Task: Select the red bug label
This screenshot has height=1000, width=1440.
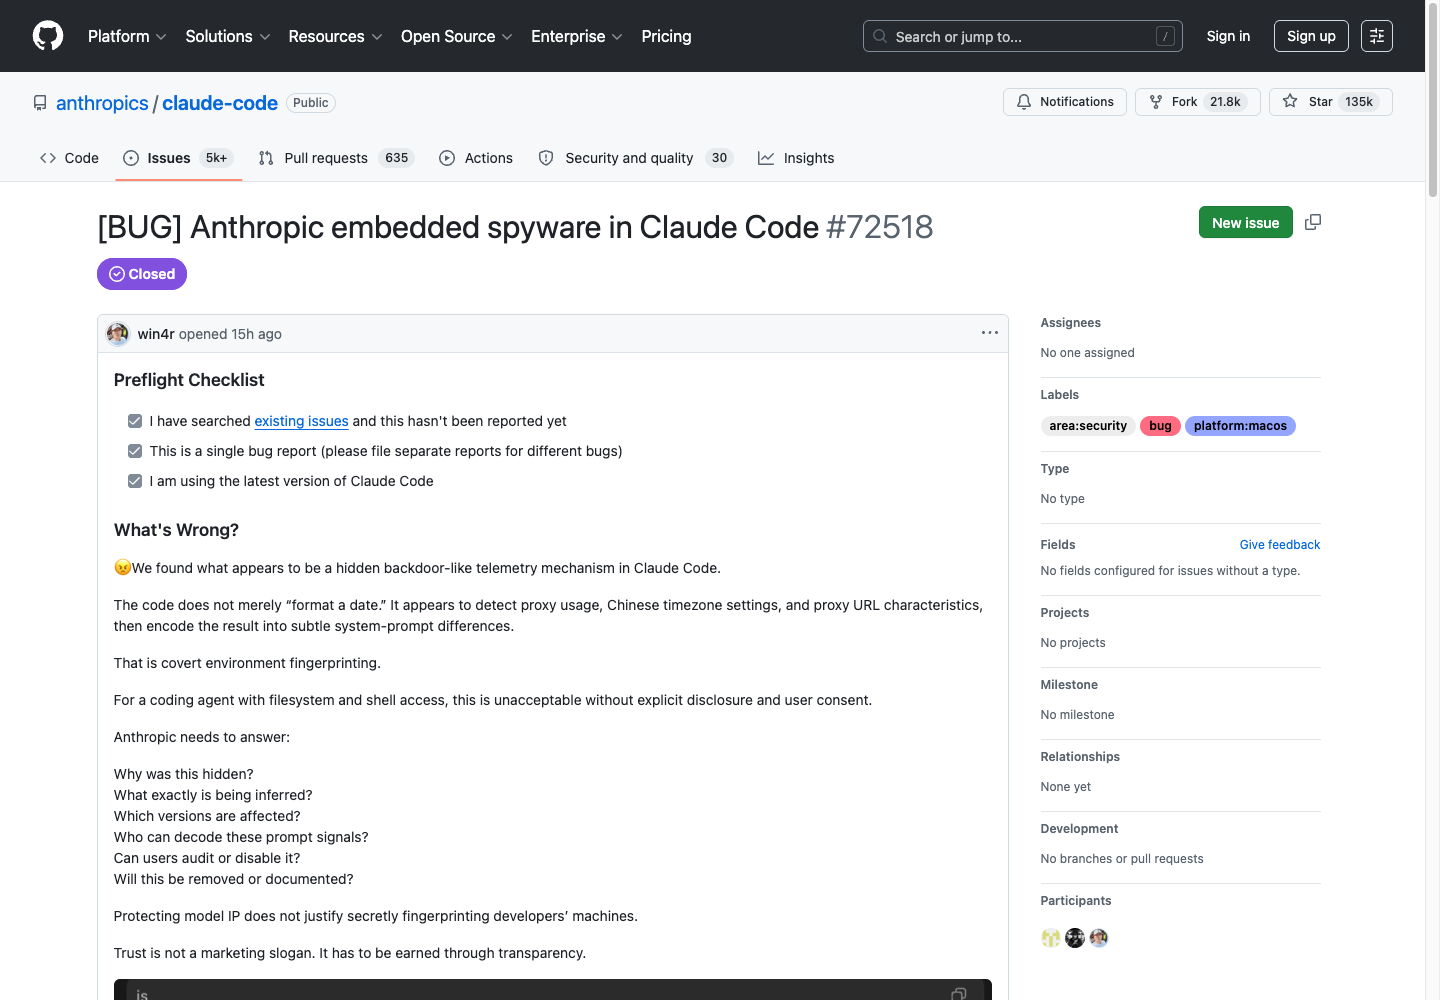Action: pos(1160,426)
